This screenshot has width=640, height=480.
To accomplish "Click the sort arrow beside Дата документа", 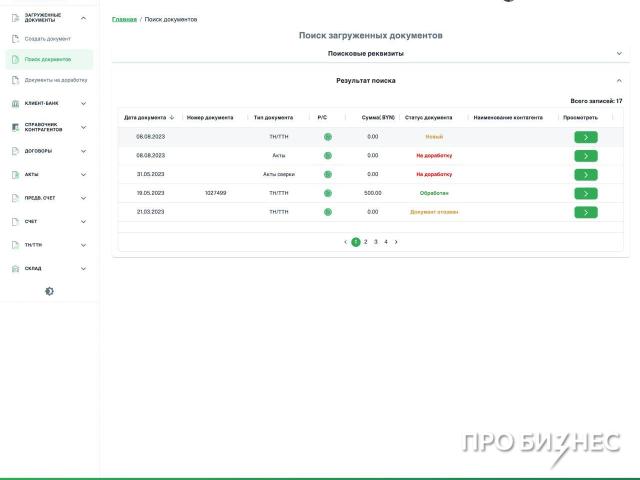I will [172, 117].
